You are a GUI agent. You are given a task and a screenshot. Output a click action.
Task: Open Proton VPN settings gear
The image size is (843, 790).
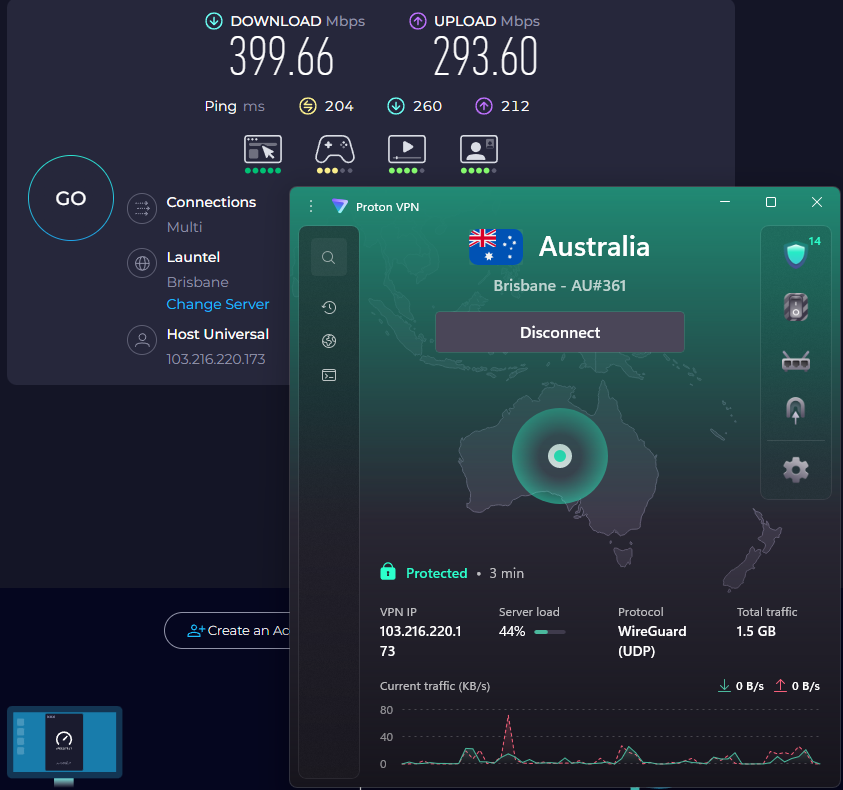point(795,469)
